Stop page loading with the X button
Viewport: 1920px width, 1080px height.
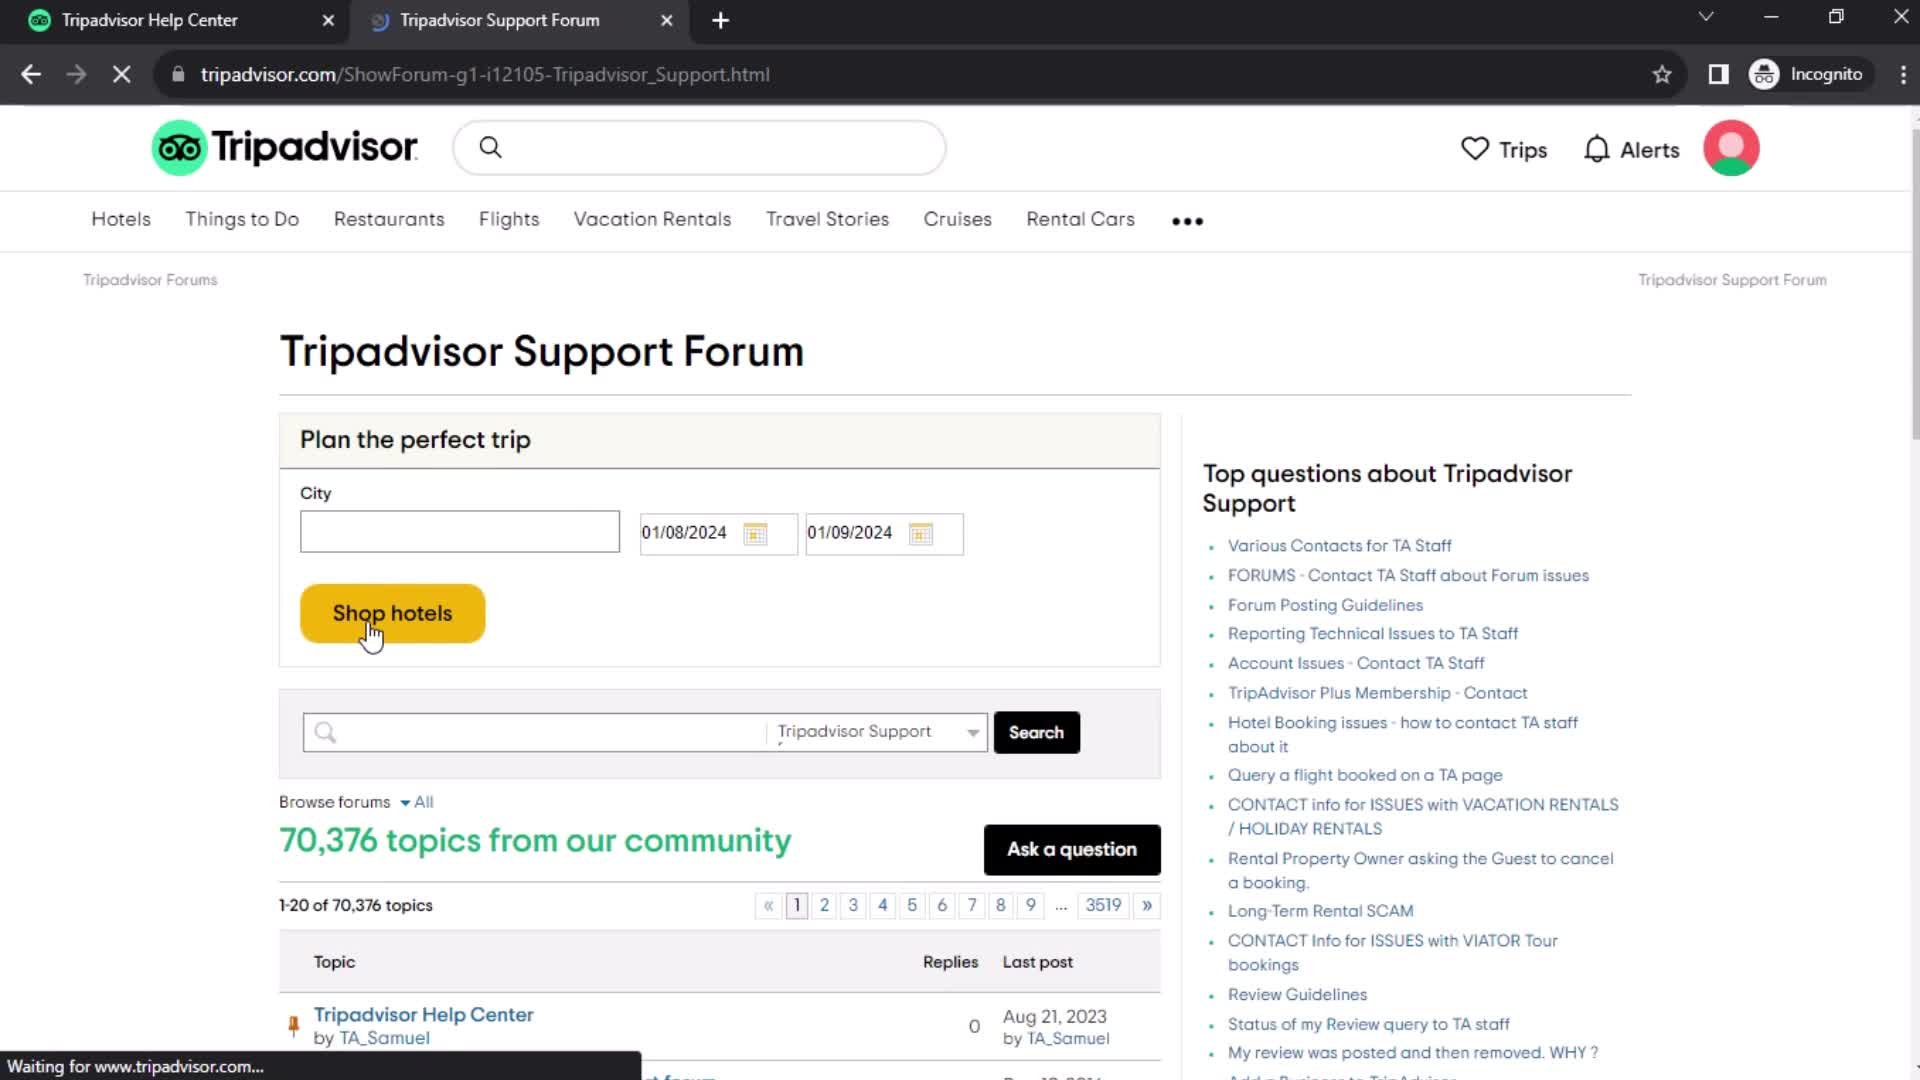coord(121,75)
